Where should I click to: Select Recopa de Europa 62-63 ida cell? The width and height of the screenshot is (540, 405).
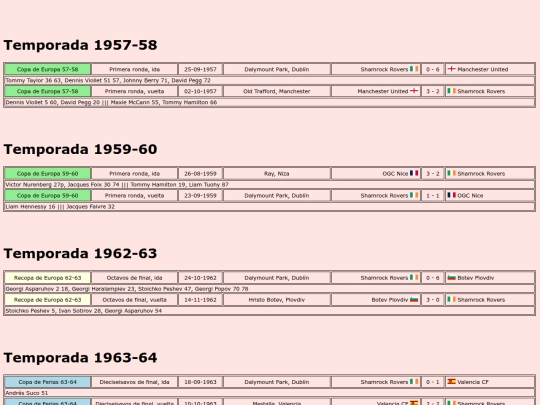(48, 278)
